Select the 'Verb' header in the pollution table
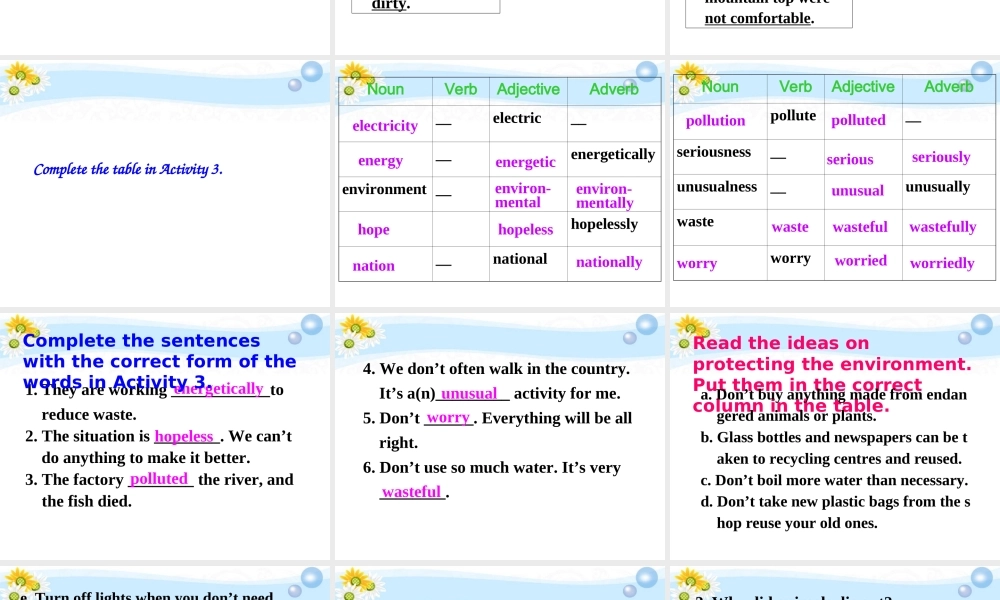 tap(796, 87)
